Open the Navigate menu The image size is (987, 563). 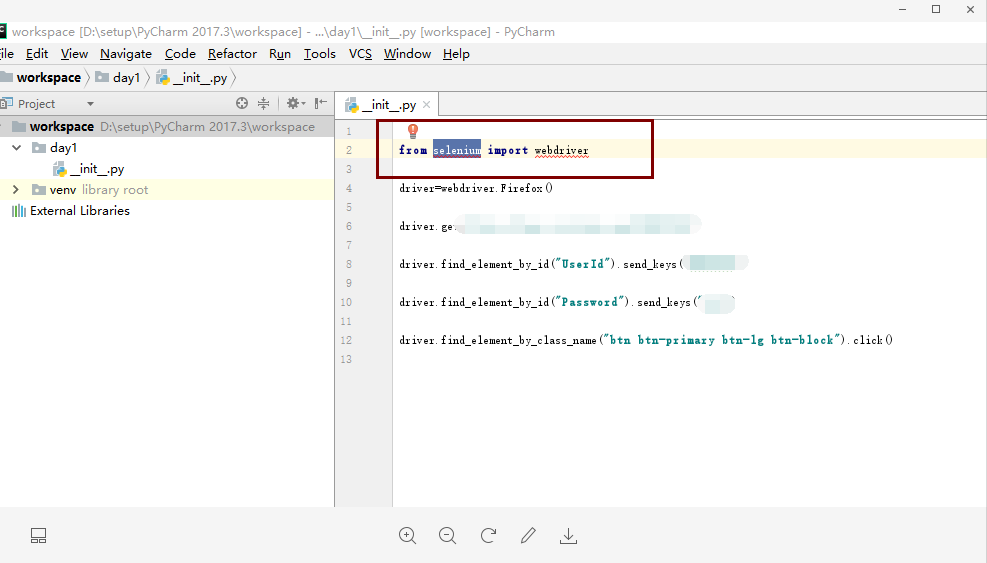126,54
